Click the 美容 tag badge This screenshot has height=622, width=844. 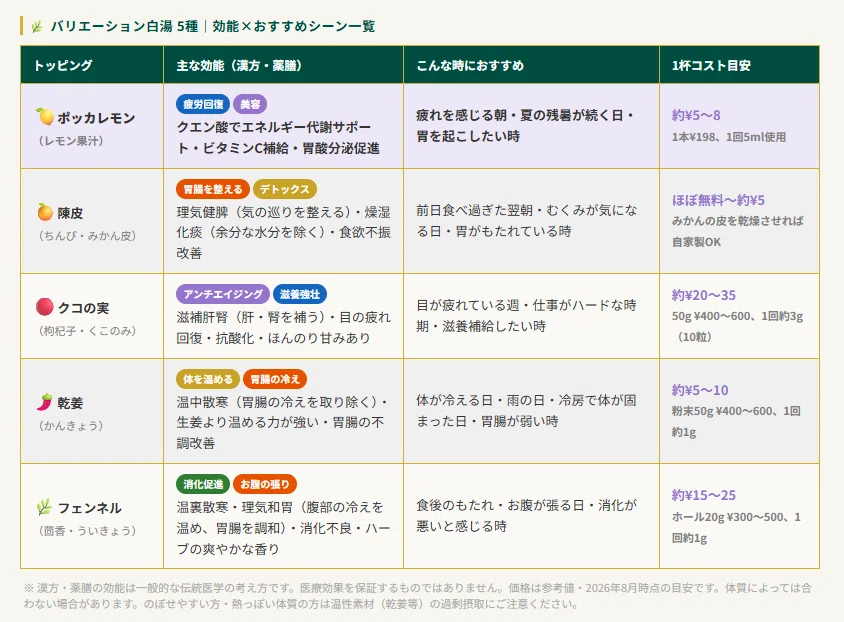point(250,104)
